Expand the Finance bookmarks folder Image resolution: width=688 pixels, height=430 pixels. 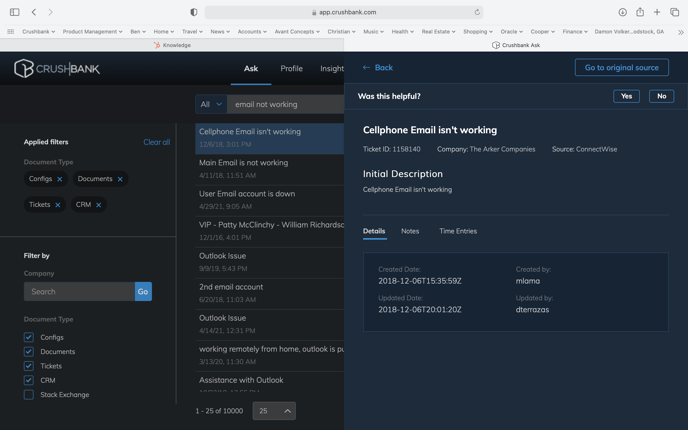pyautogui.click(x=575, y=32)
